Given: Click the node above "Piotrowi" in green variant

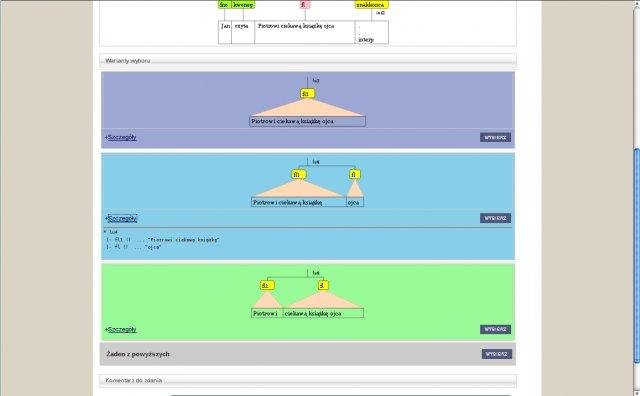Looking at the screenshot, I should 267,285.
